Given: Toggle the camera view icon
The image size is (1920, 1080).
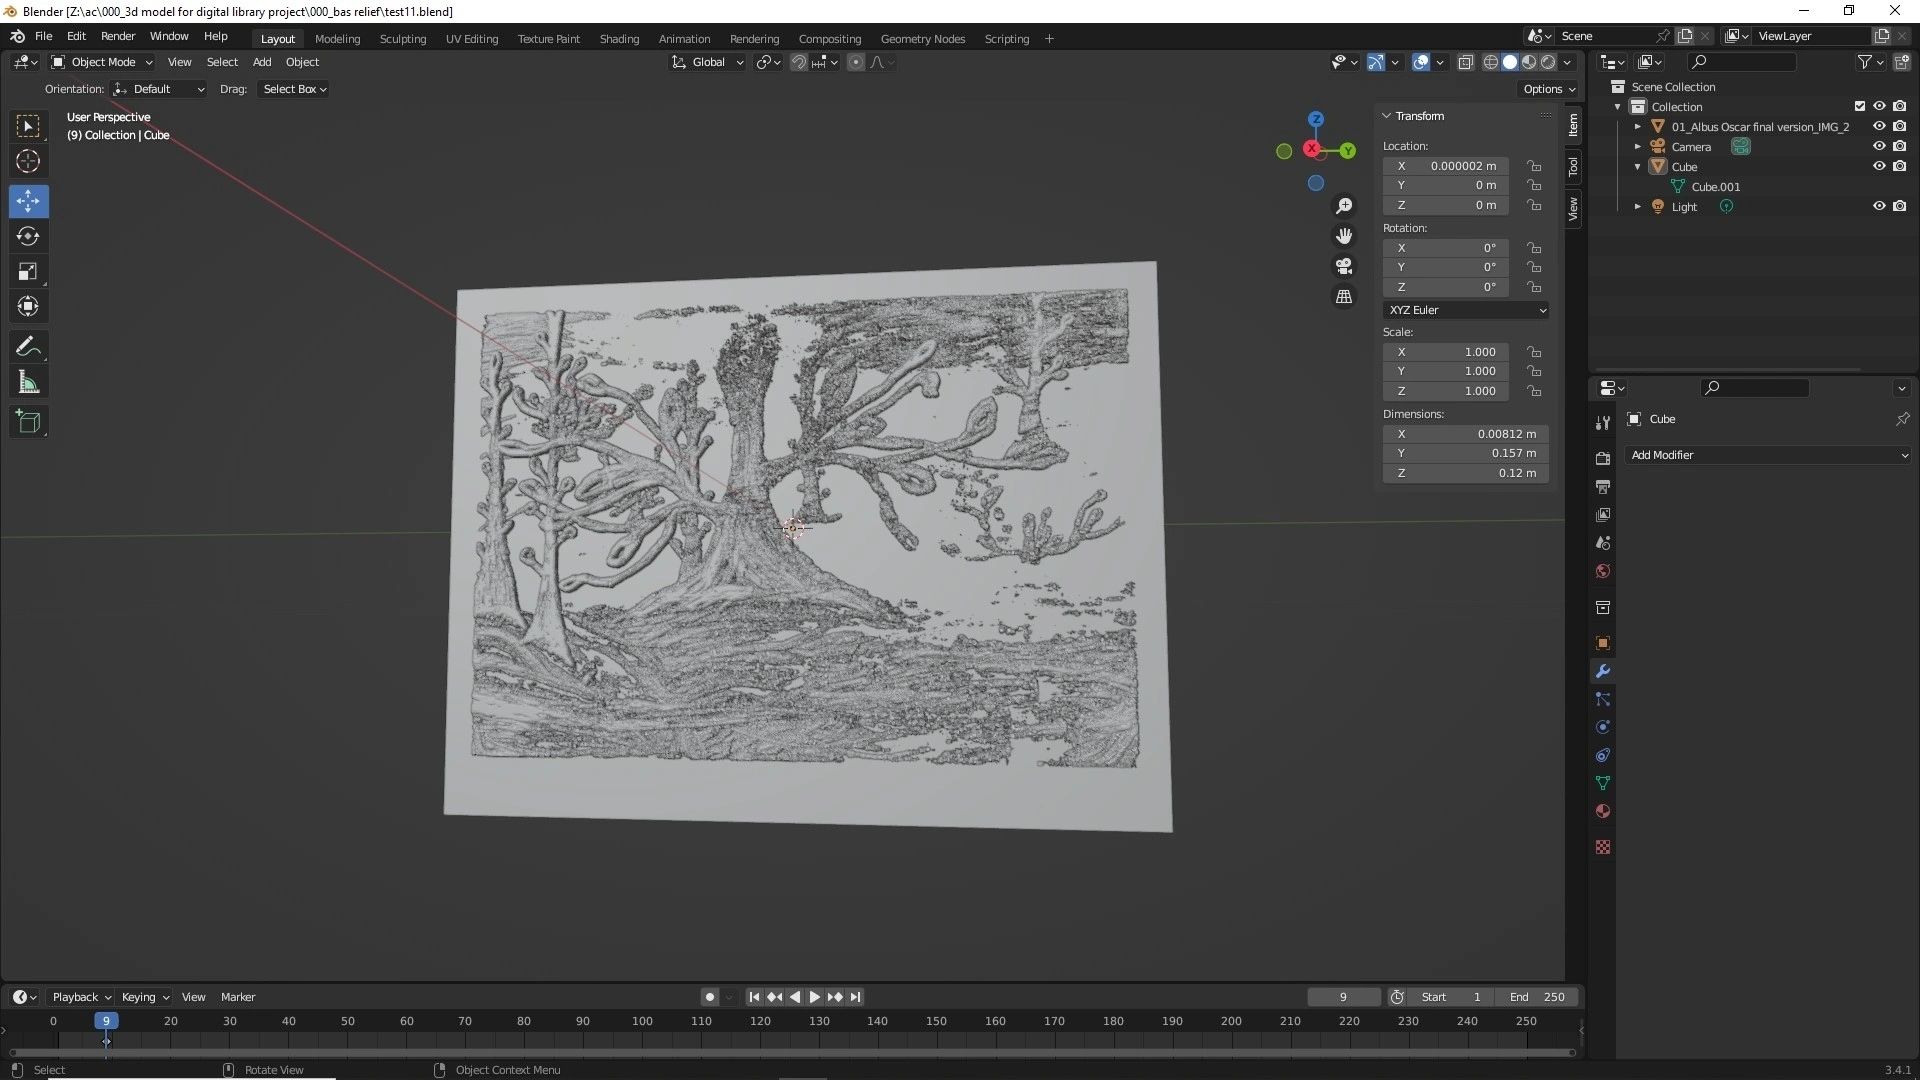Looking at the screenshot, I should (x=1344, y=266).
